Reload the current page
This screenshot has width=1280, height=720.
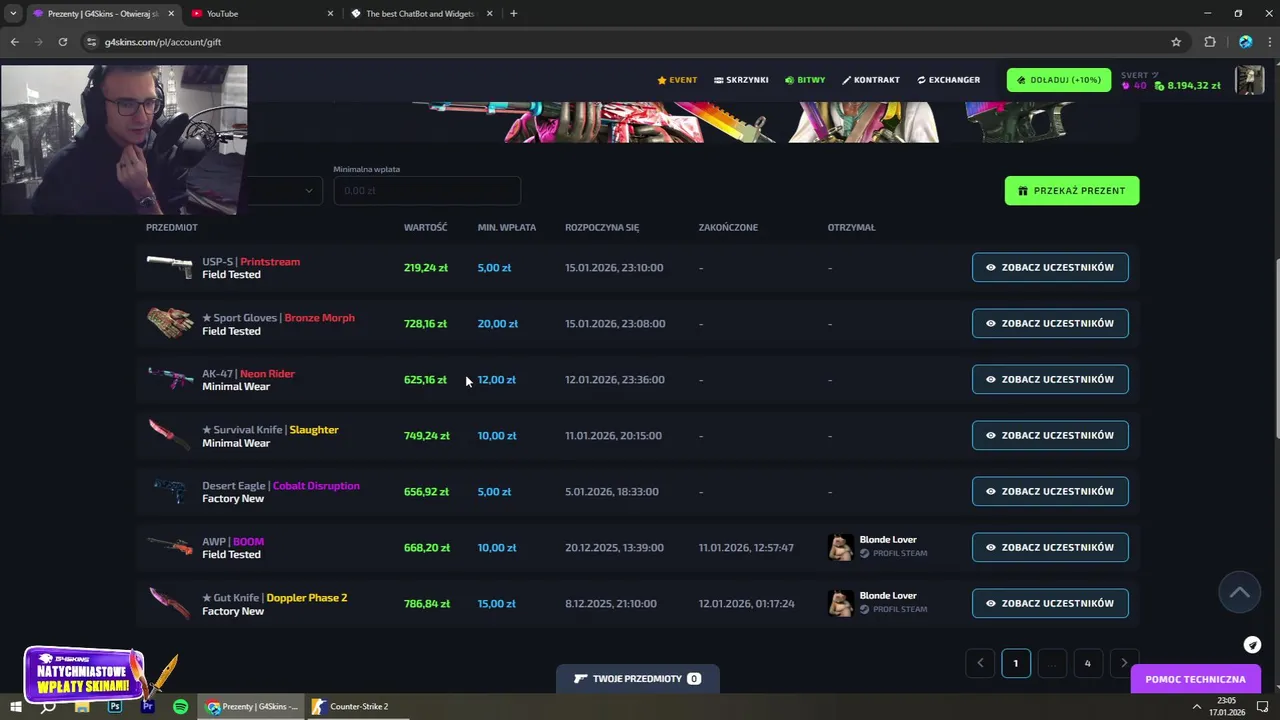click(x=62, y=42)
